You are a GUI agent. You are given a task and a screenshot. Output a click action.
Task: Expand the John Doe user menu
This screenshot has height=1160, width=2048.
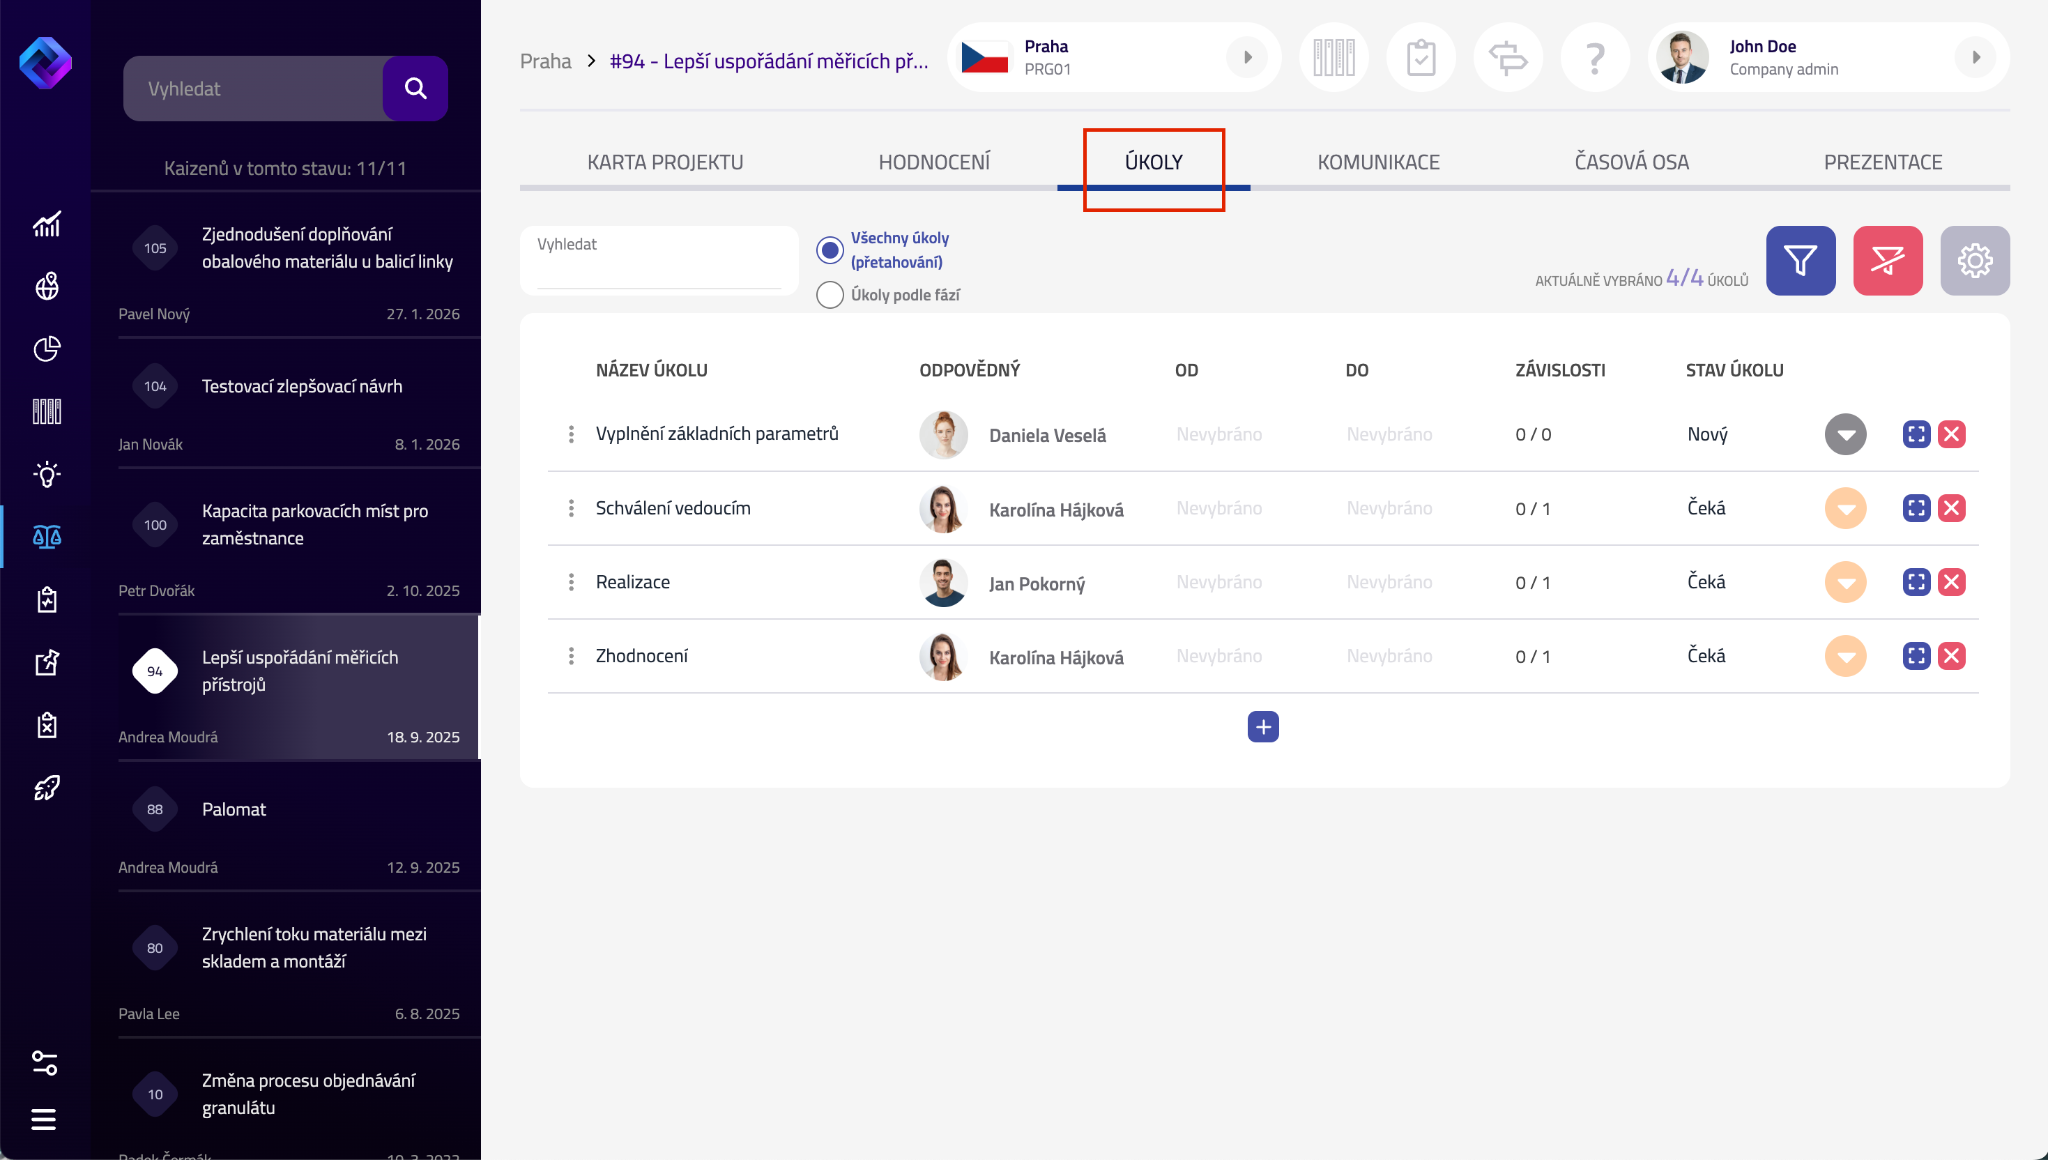pyautogui.click(x=1975, y=58)
